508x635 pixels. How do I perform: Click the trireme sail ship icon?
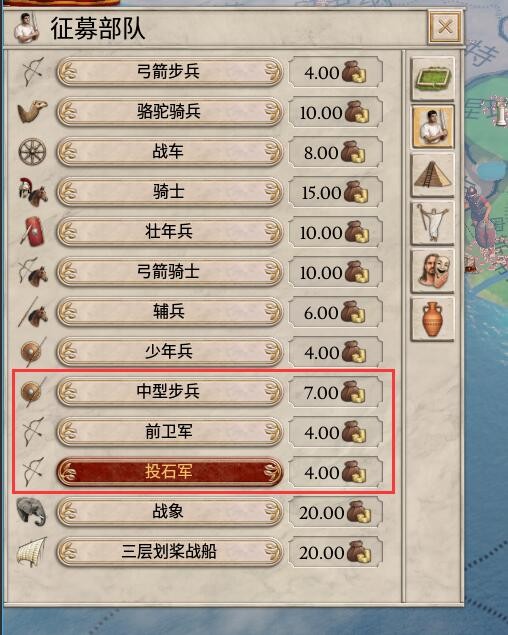pyautogui.click(x=32, y=552)
